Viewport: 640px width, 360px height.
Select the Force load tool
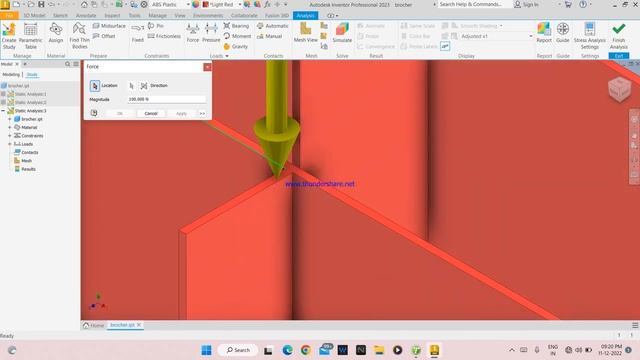(x=193, y=33)
